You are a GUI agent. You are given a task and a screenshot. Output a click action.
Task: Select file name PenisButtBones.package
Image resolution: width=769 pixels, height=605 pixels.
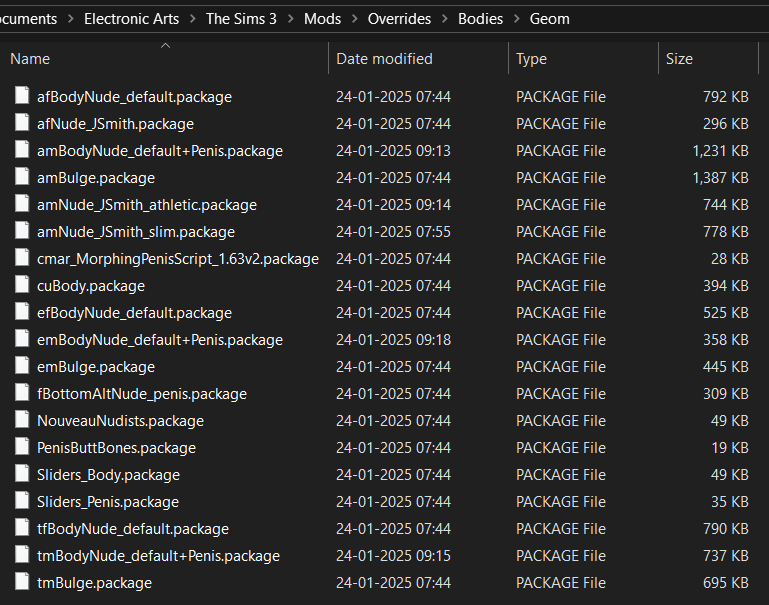click(117, 448)
